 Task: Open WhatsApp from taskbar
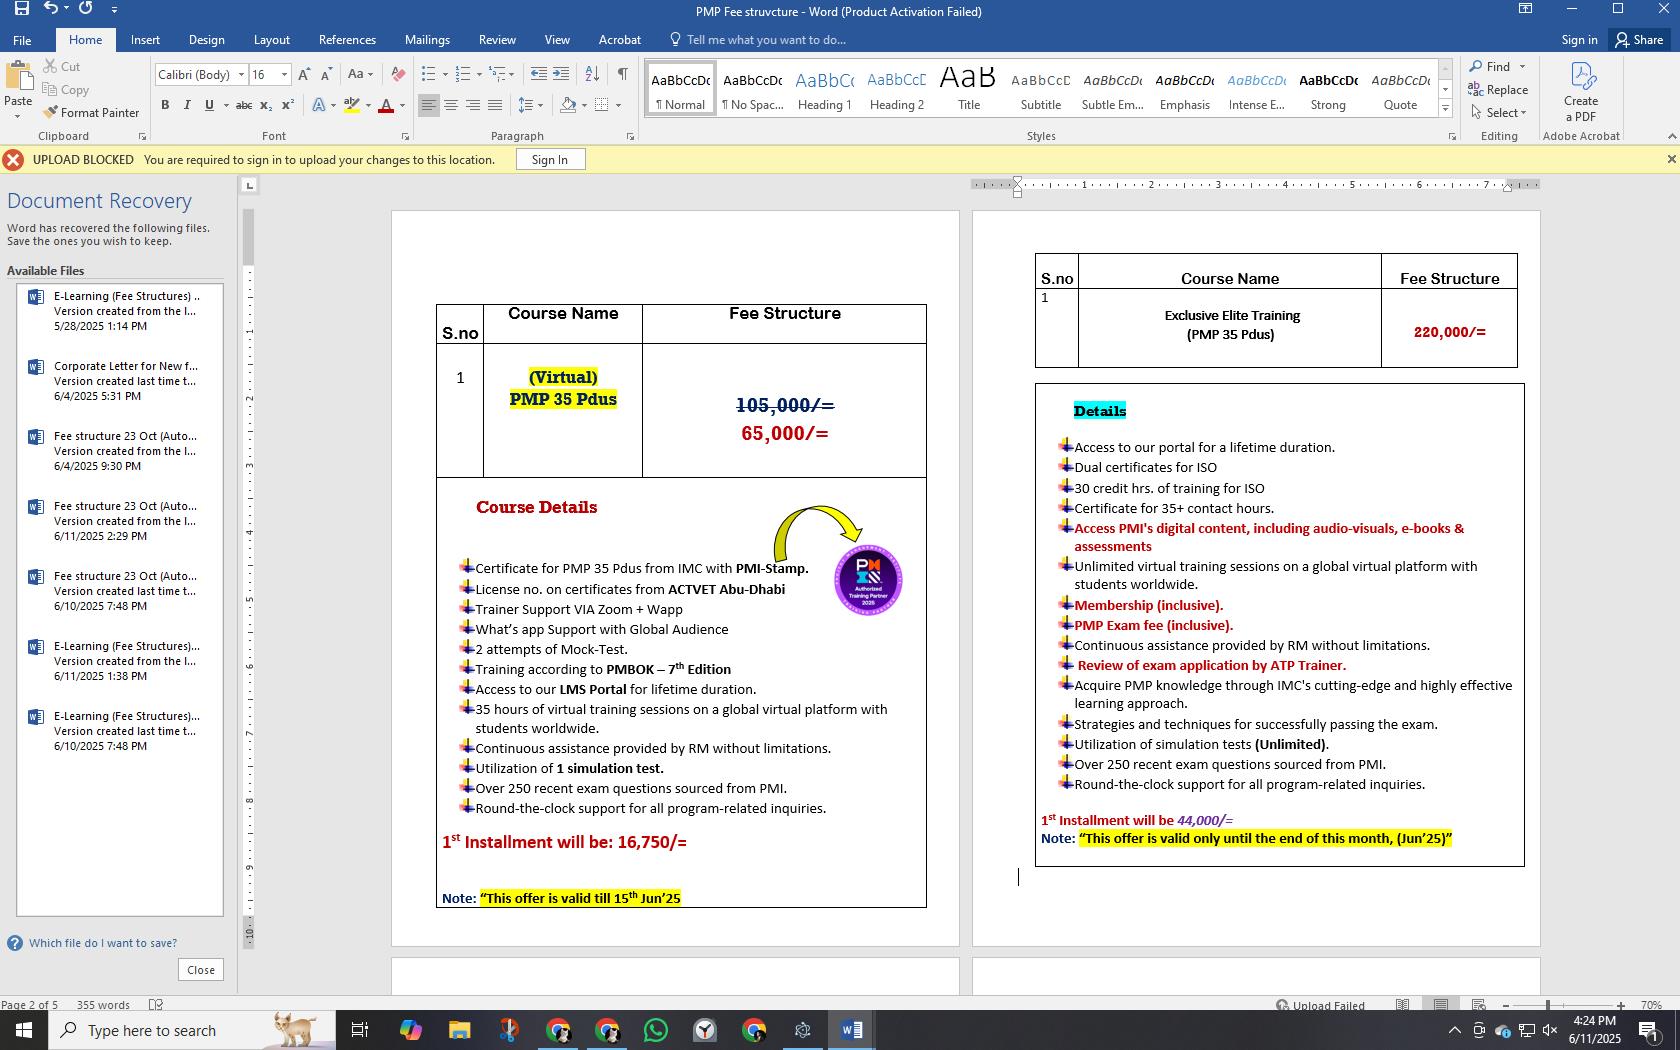(x=655, y=1030)
